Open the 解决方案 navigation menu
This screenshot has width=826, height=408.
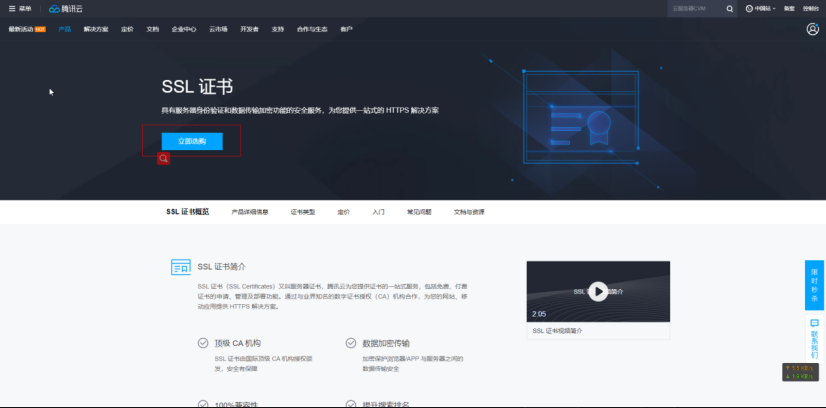(x=96, y=29)
